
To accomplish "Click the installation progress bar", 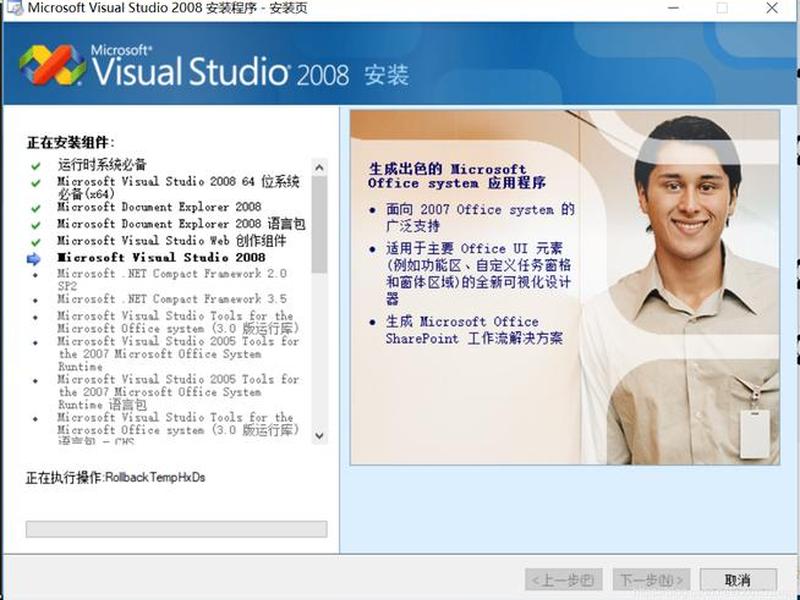I will pyautogui.click(x=177, y=529).
